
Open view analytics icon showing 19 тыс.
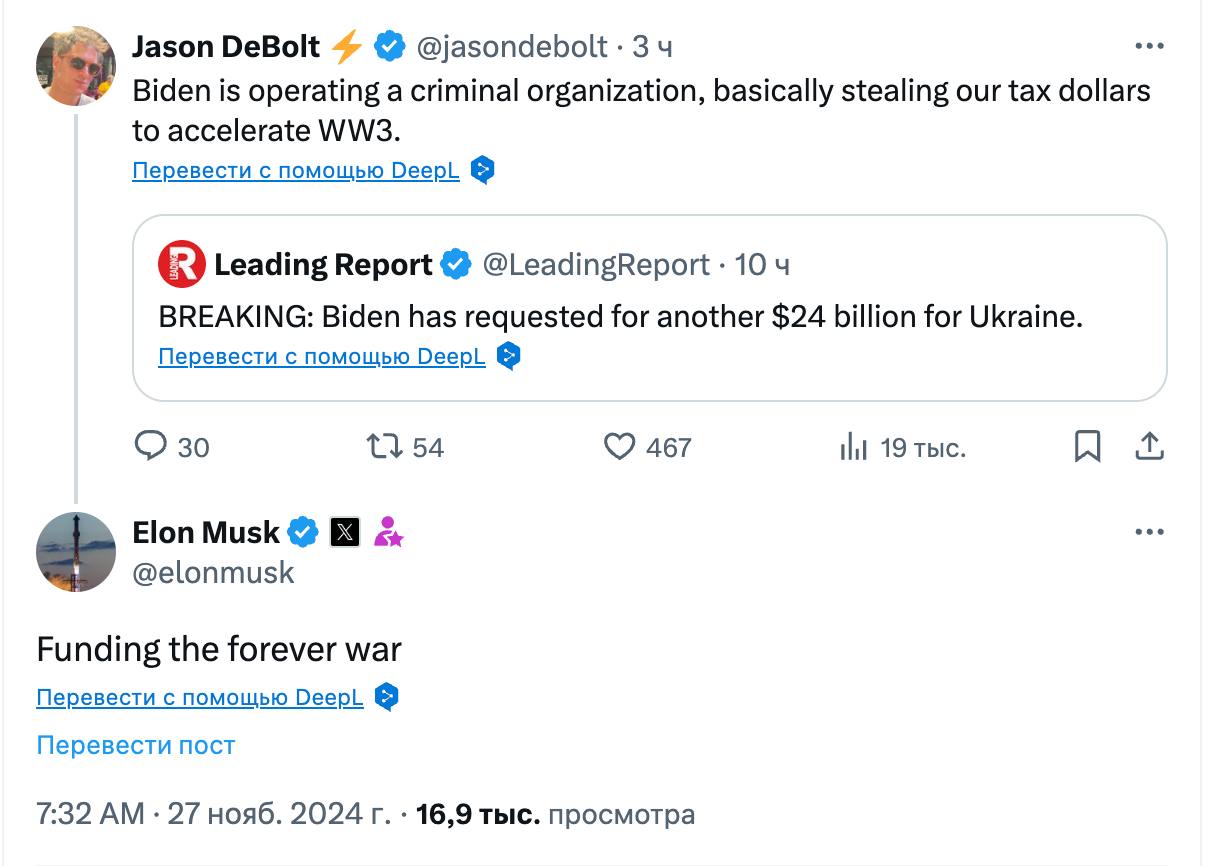point(853,447)
